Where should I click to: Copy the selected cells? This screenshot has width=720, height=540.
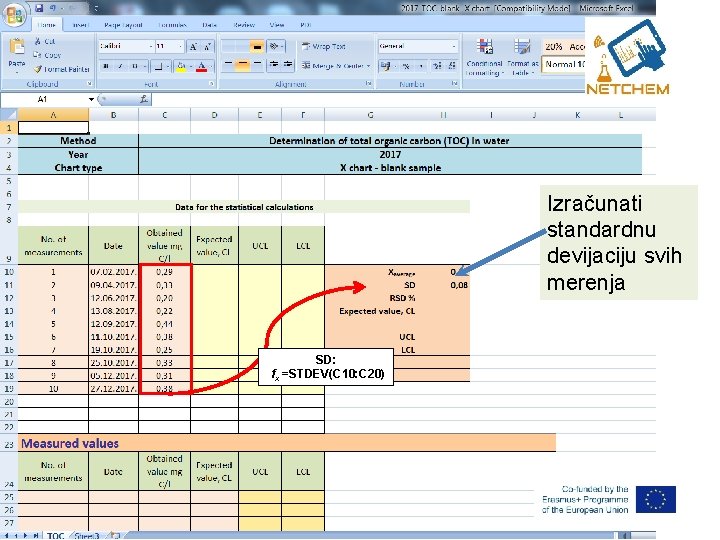click(x=47, y=55)
